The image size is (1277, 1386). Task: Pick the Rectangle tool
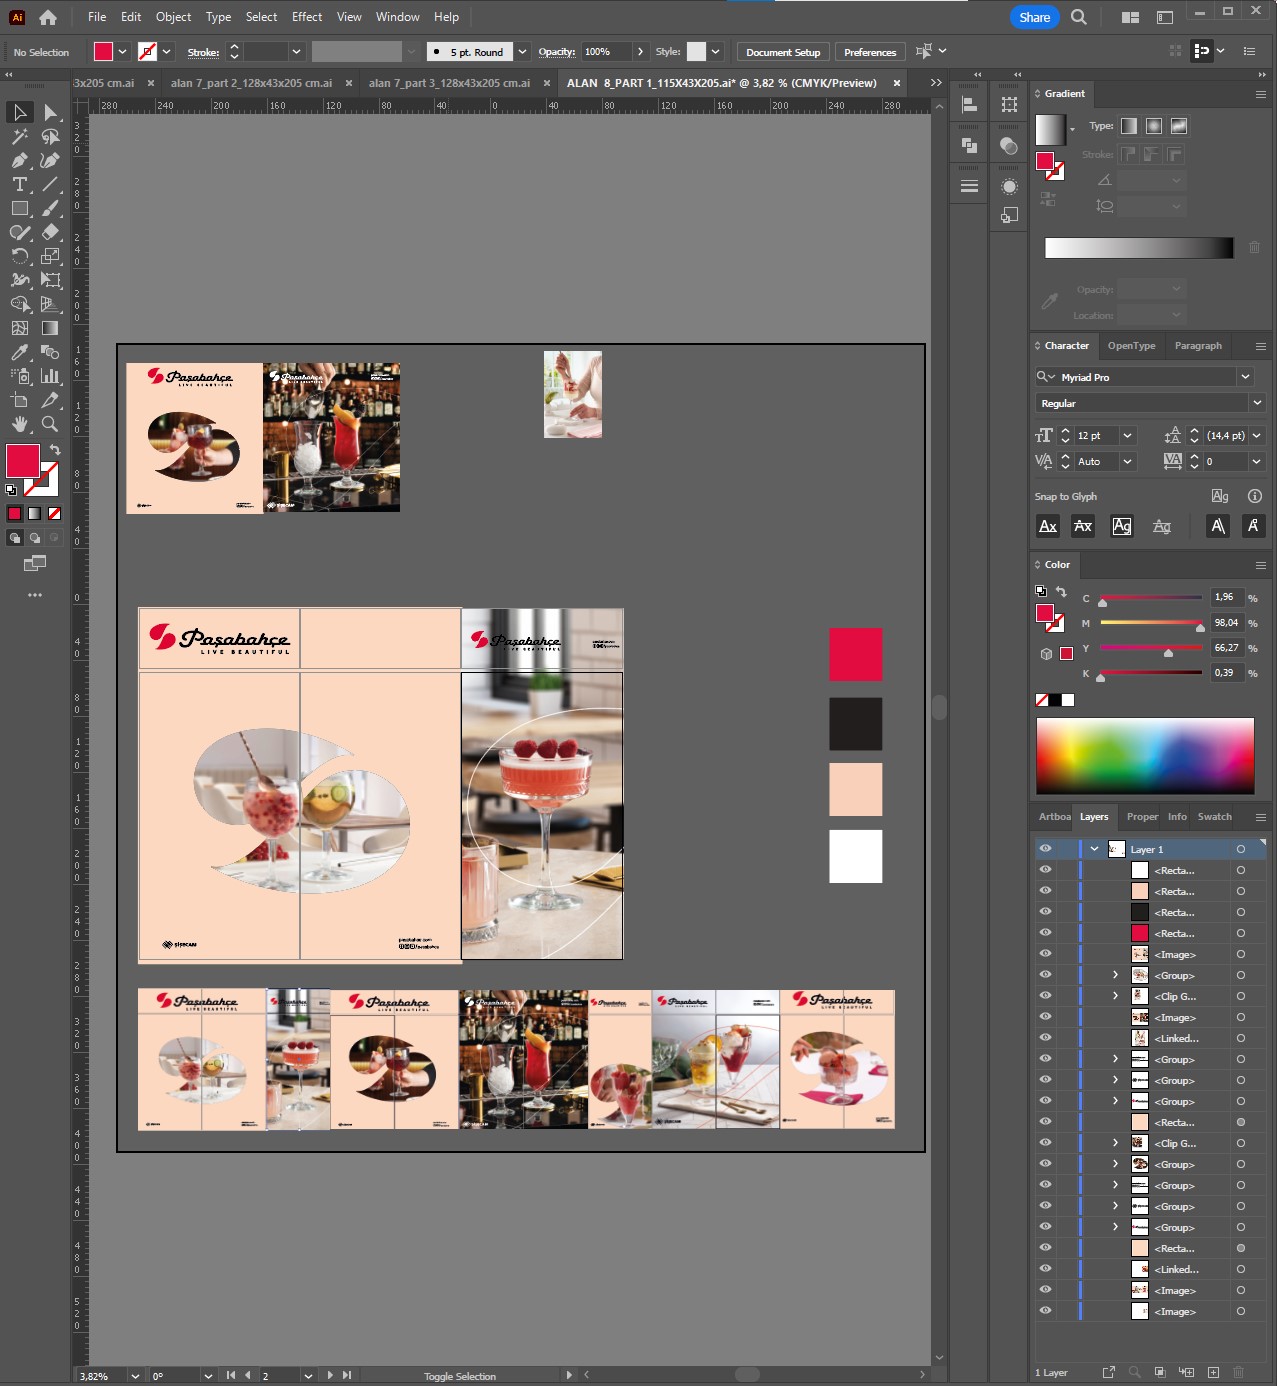[19, 209]
